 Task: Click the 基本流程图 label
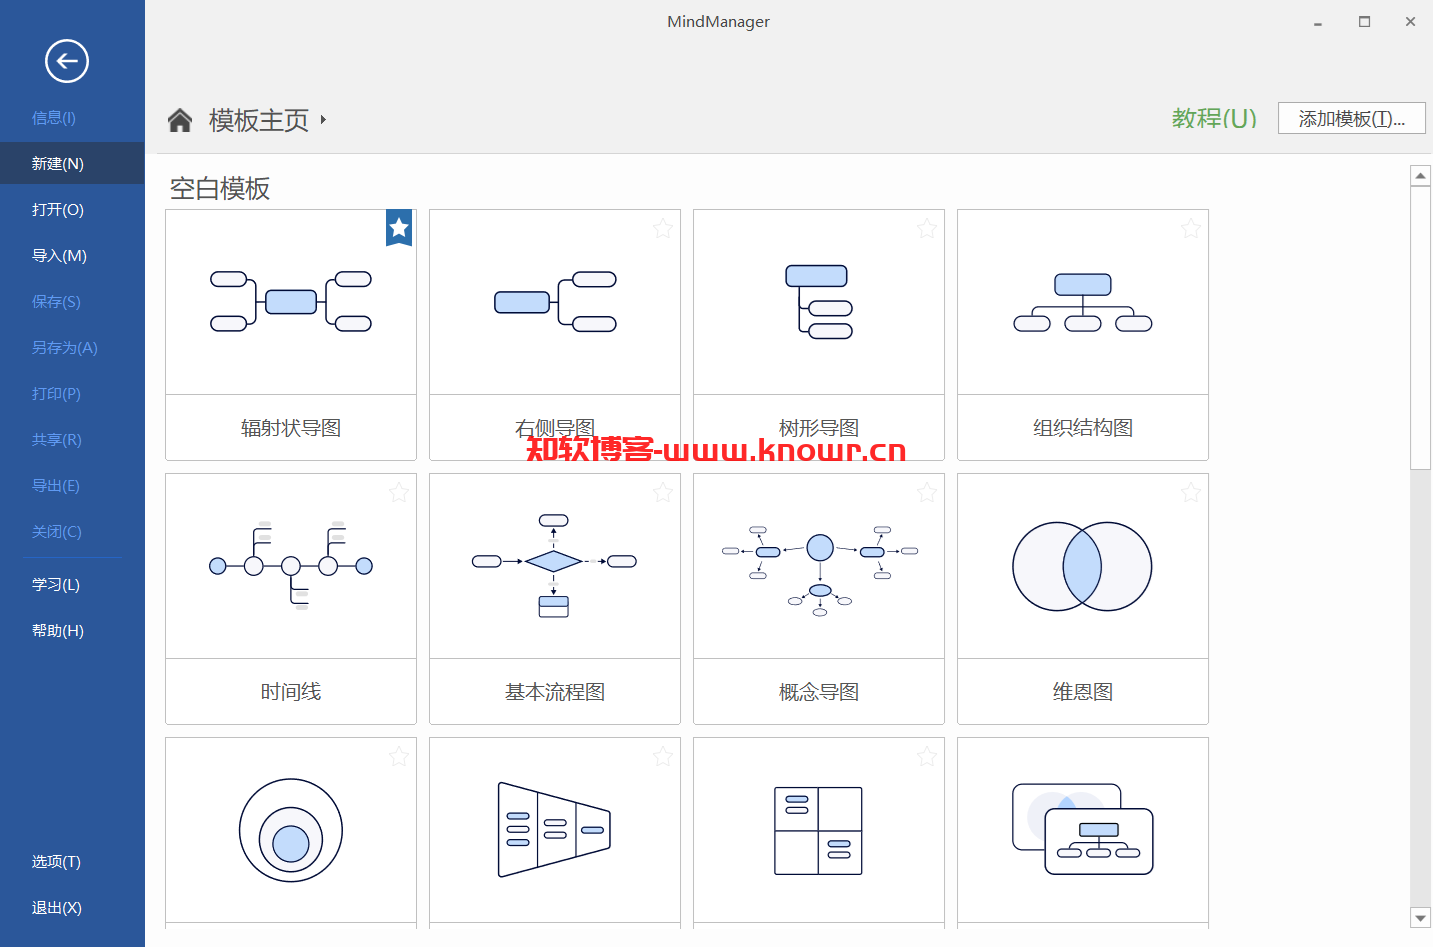tap(555, 692)
